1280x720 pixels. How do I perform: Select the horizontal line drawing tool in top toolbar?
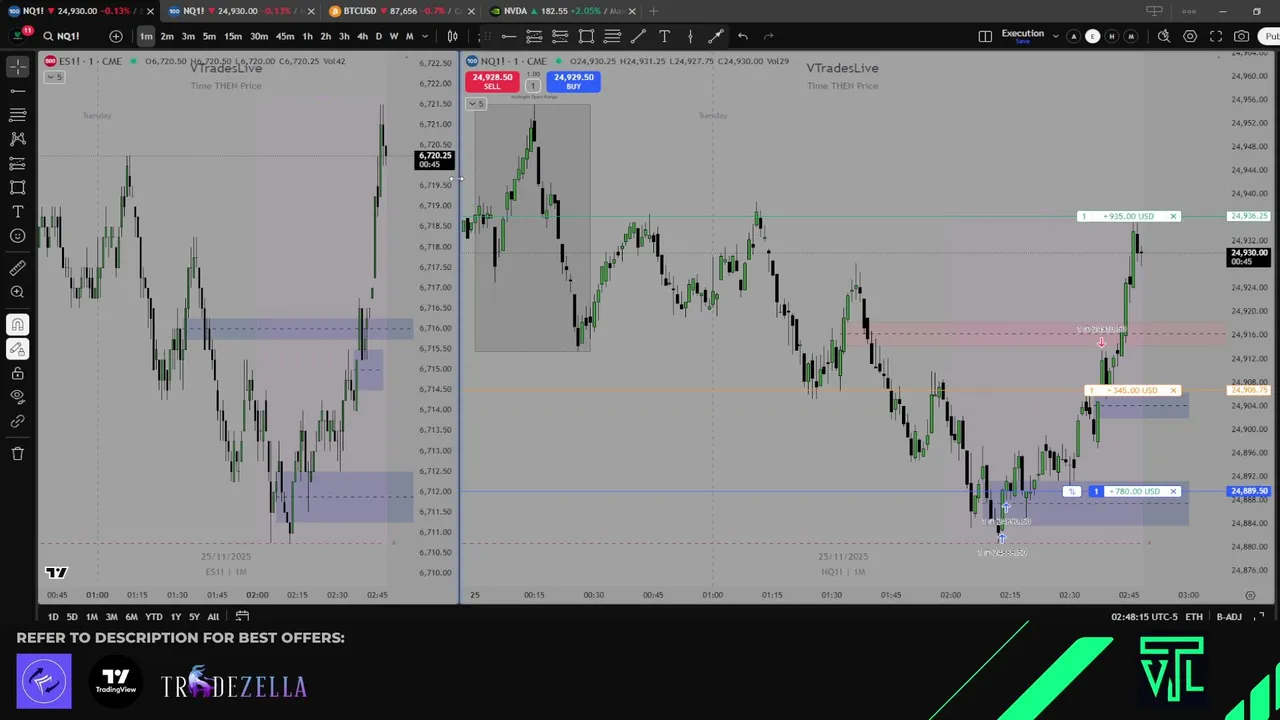coord(508,37)
